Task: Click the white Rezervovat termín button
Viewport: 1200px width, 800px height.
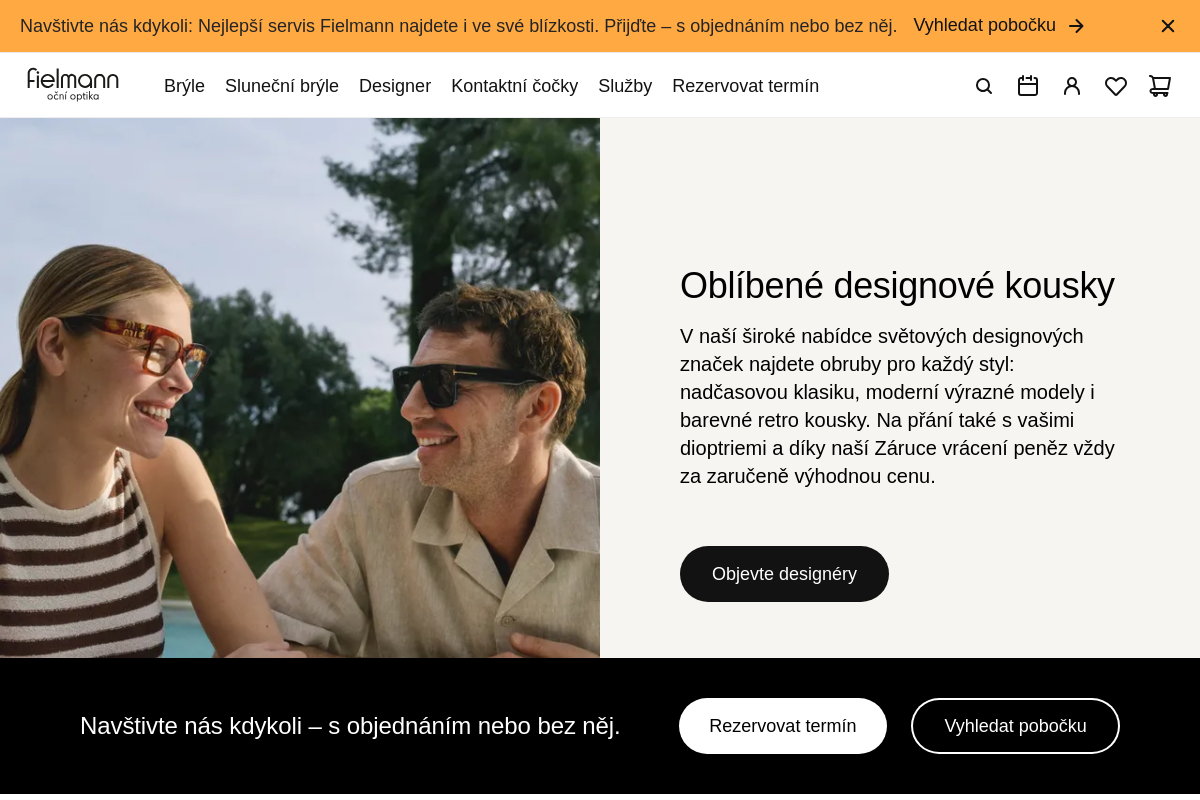Action: click(x=783, y=726)
